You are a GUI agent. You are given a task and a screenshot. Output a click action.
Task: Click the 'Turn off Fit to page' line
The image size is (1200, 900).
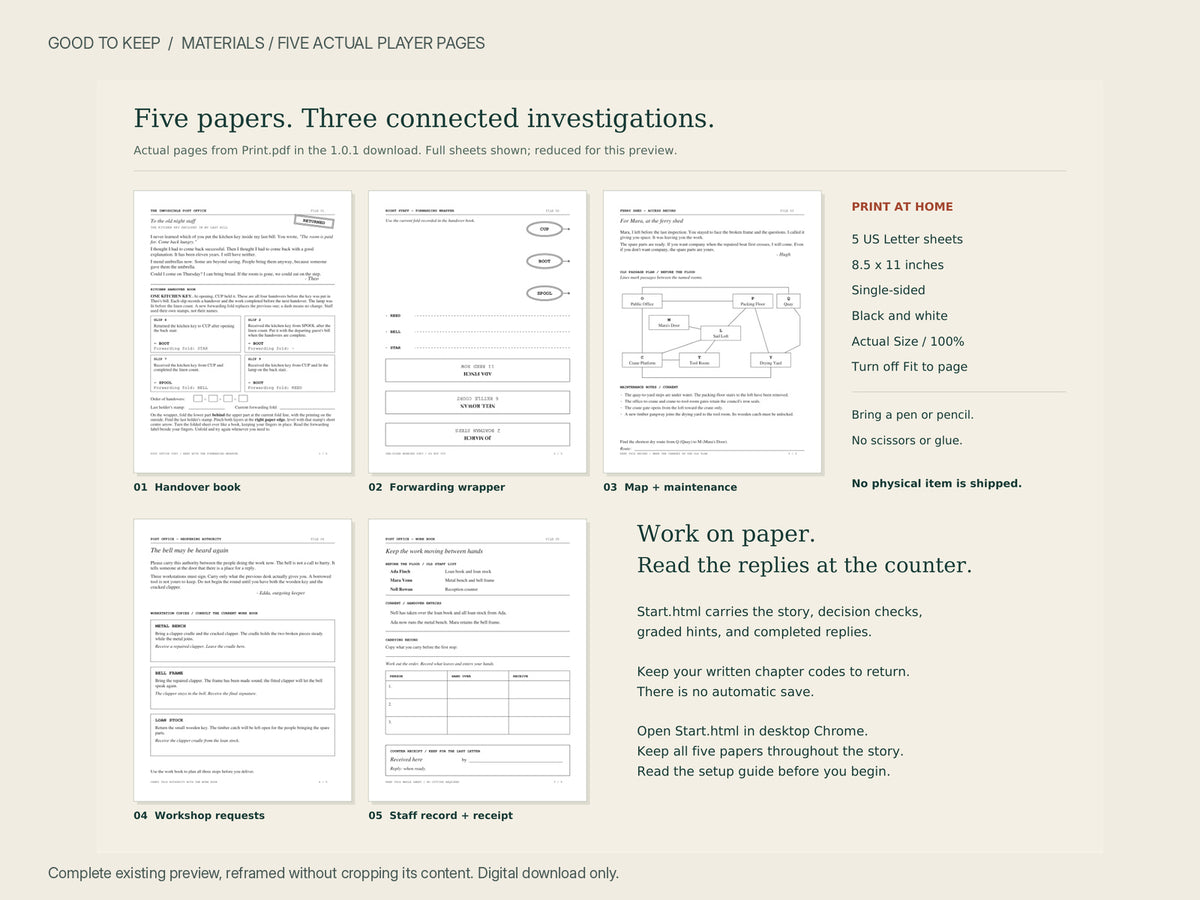point(910,366)
